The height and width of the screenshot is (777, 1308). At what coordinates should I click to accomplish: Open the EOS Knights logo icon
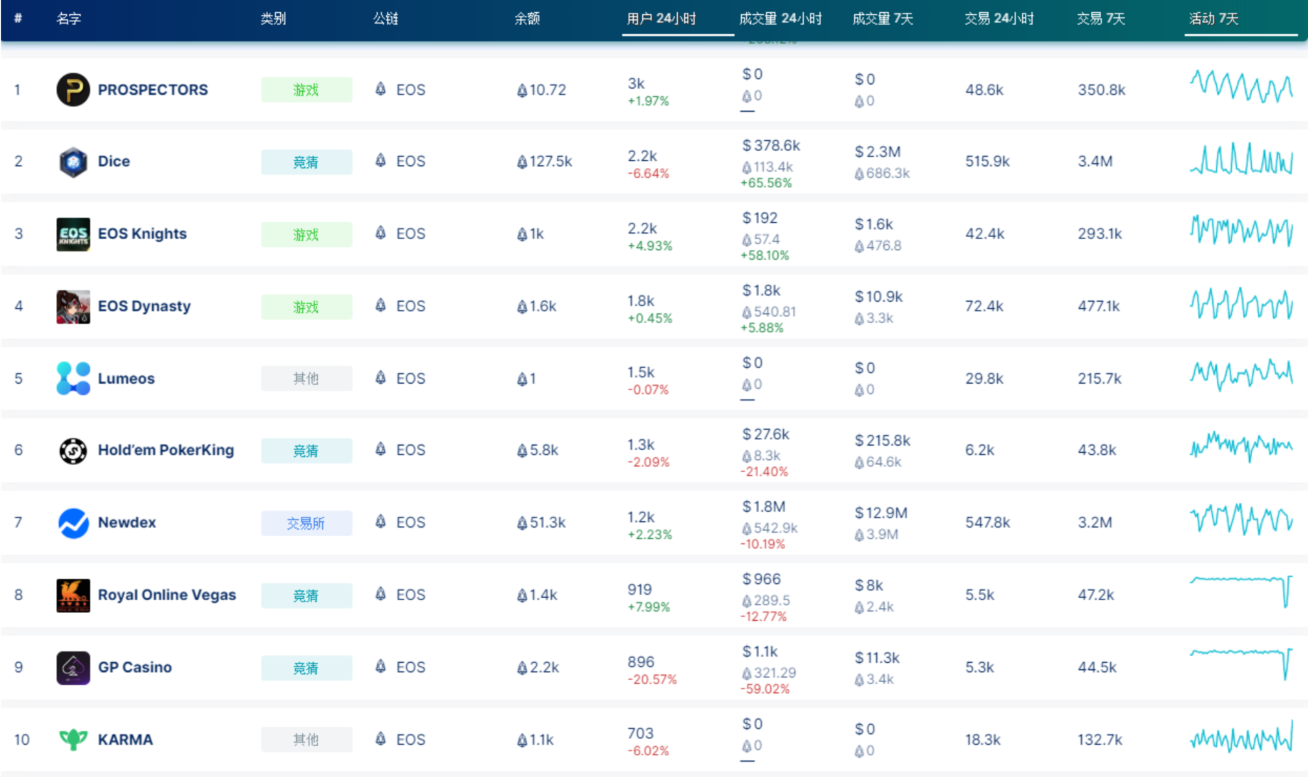click(x=73, y=234)
